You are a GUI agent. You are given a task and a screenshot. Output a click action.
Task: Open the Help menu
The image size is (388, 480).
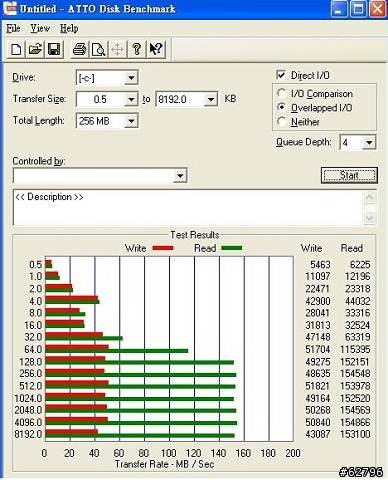click(x=69, y=29)
